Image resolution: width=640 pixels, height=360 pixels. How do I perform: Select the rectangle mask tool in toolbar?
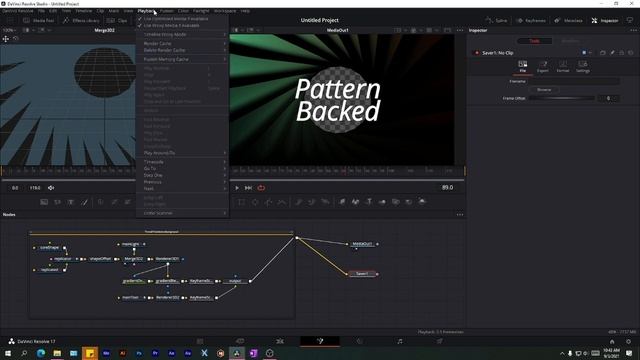(242, 202)
